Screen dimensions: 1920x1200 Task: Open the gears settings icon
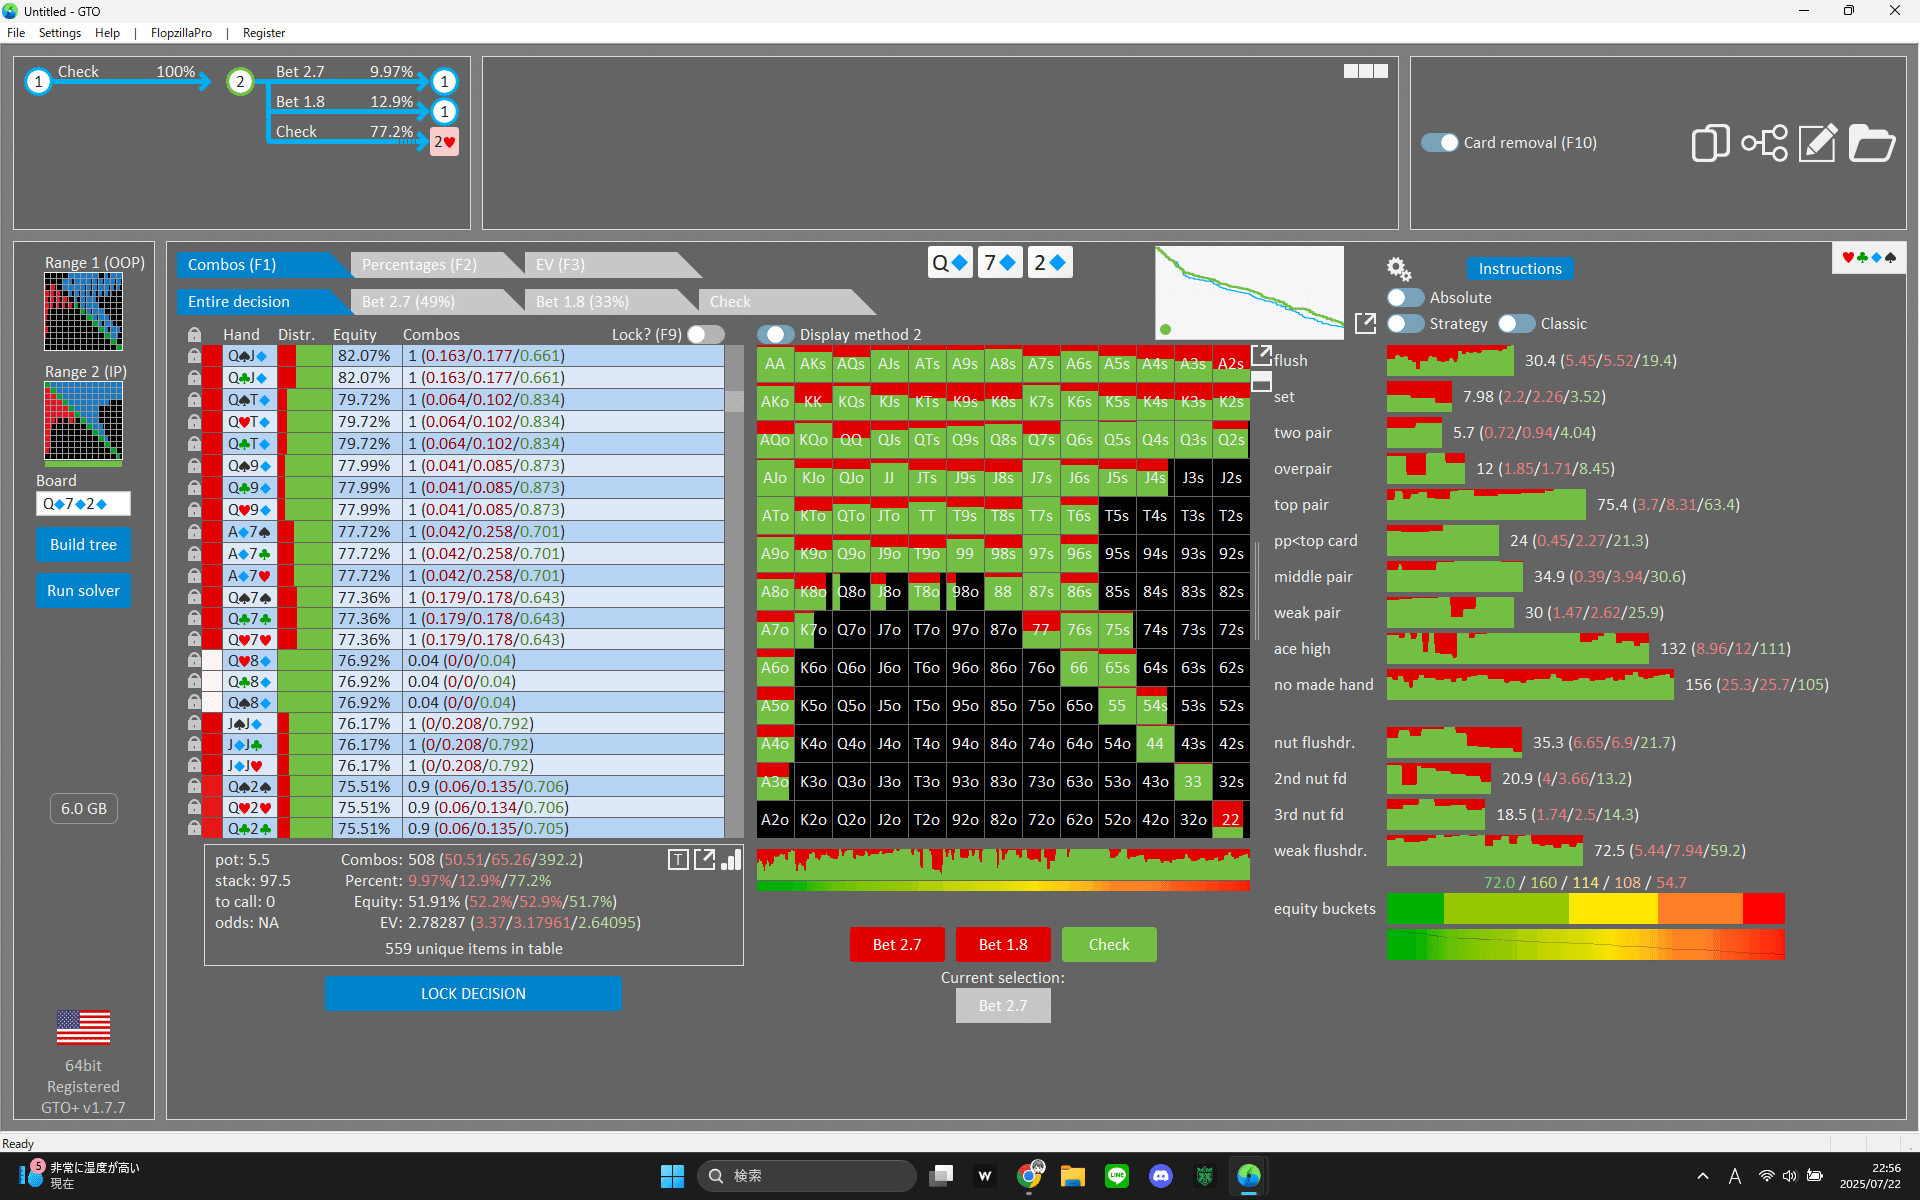point(1399,269)
